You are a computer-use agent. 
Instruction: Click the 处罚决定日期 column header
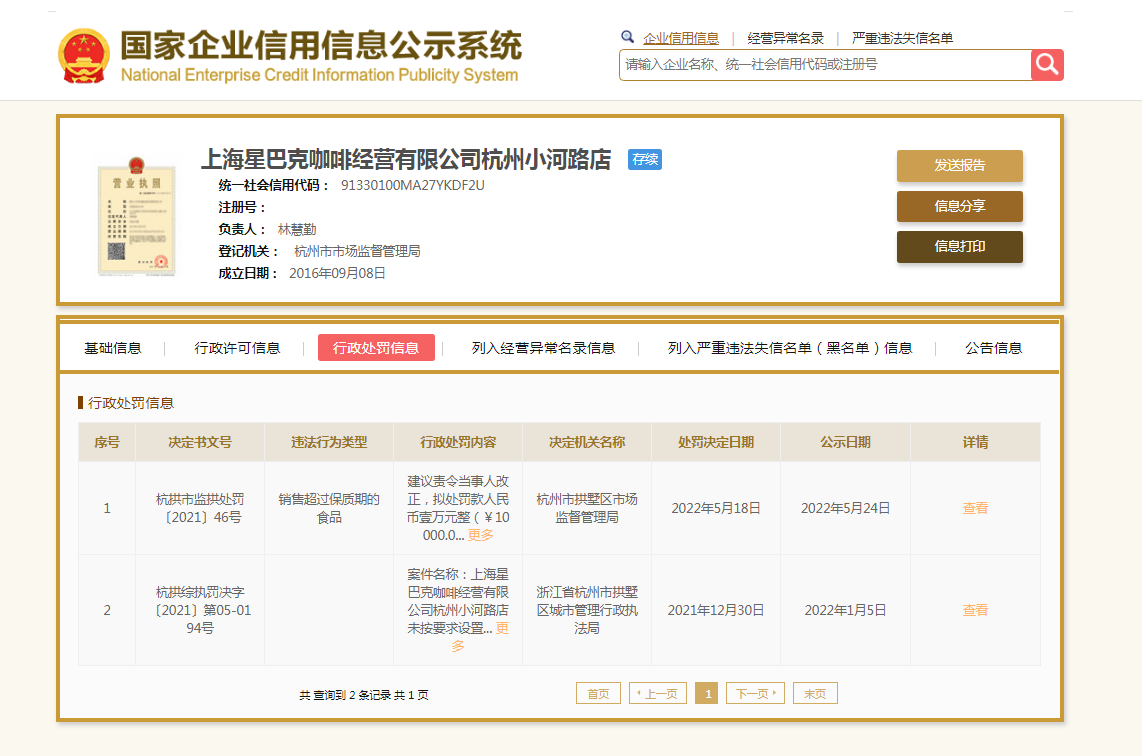point(716,442)
